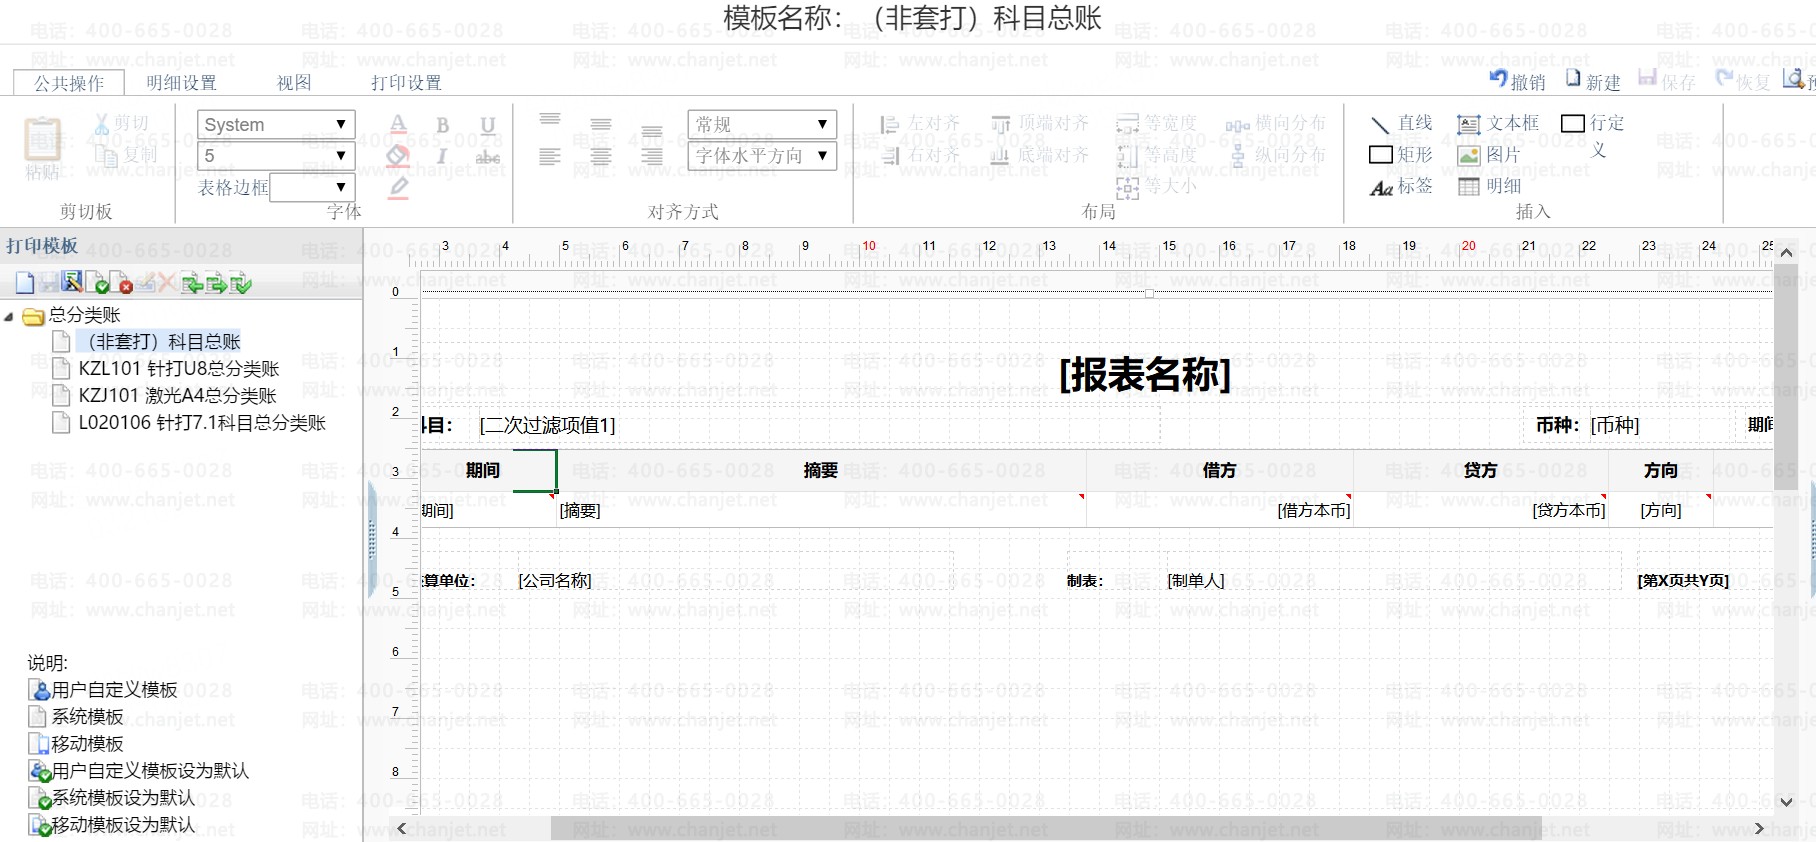Click the page icon with green checkmark badge
1816x842 pixels.
[97, 283]
